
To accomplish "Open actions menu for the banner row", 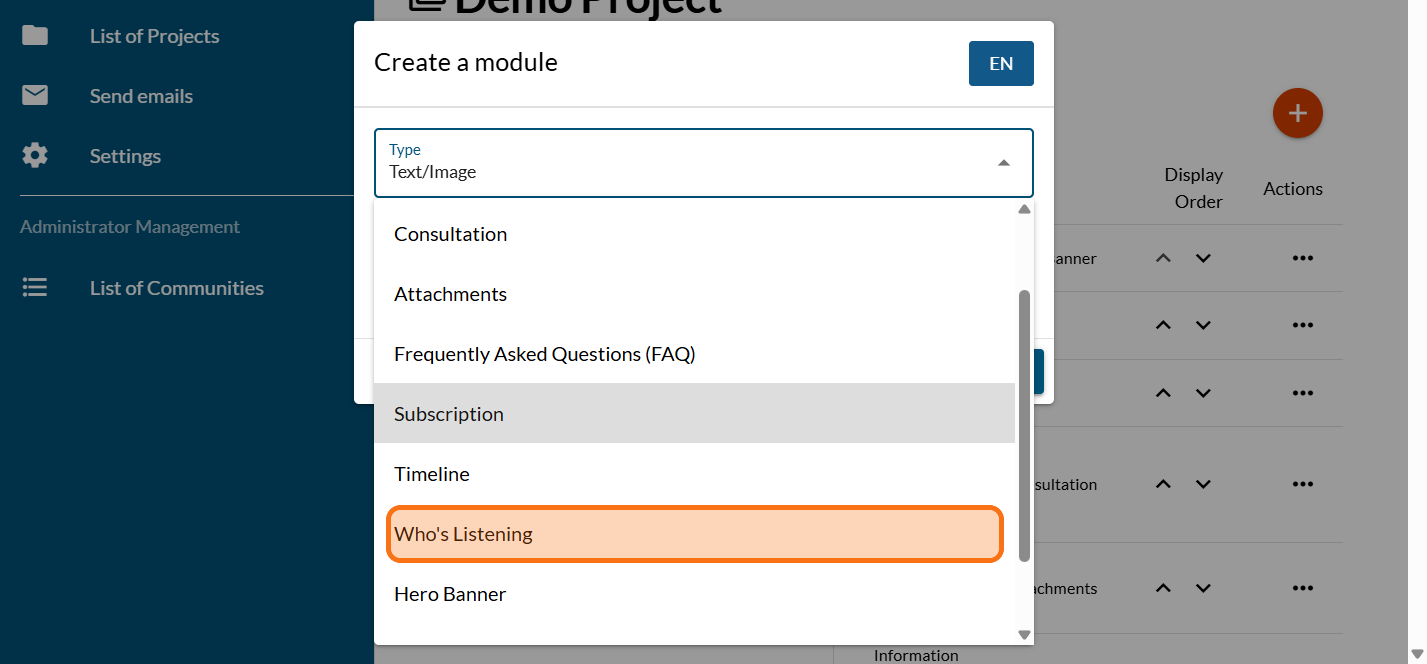I will [1301, 258].
